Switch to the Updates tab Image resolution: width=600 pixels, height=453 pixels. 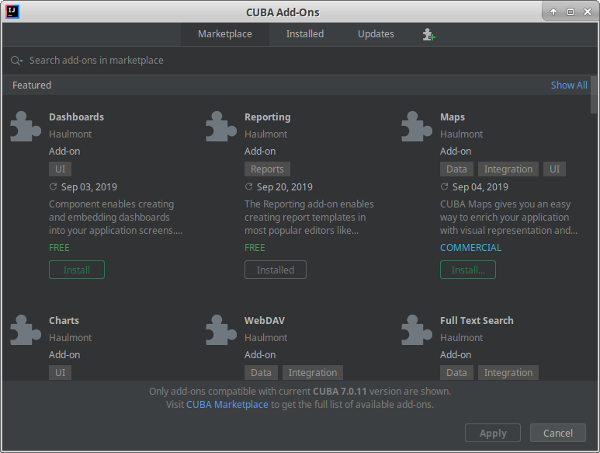(x=376, y=34)
